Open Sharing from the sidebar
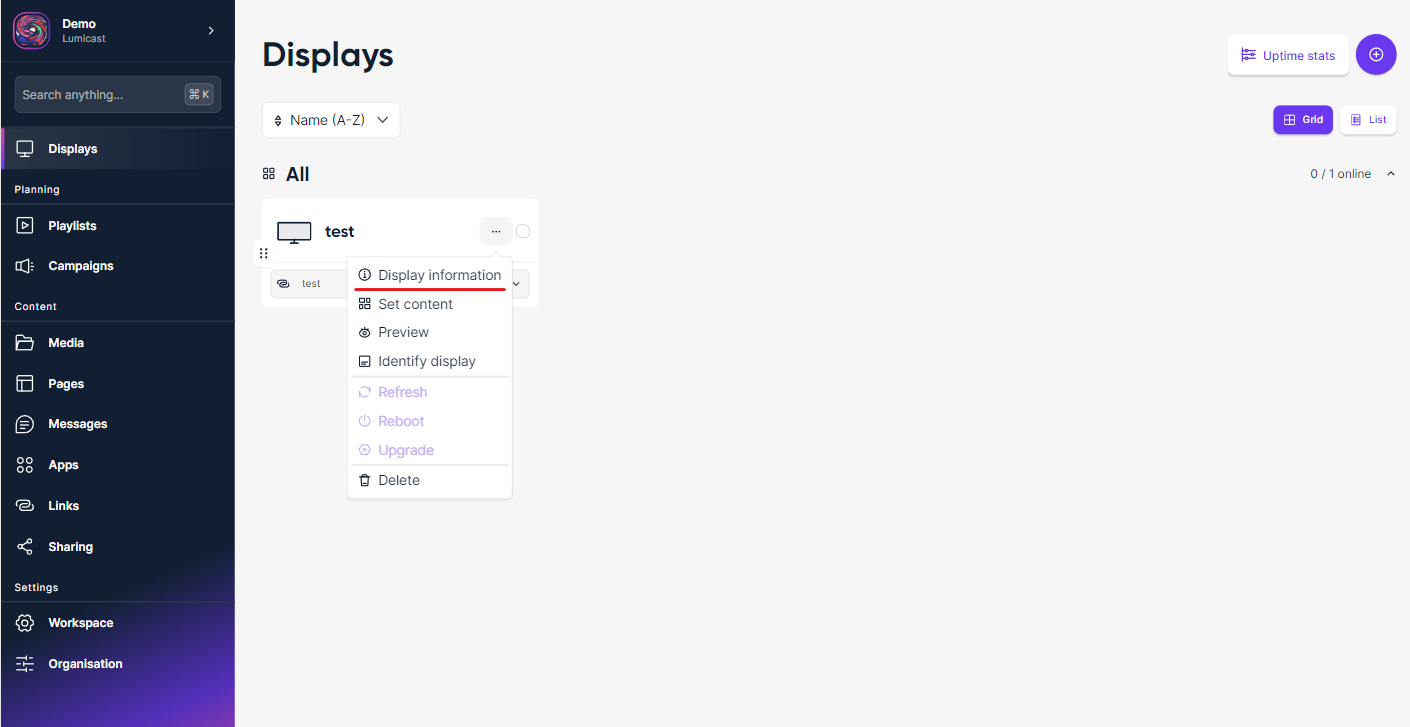The width and height of the screenshot is (1410, 727). click(70, 547)
